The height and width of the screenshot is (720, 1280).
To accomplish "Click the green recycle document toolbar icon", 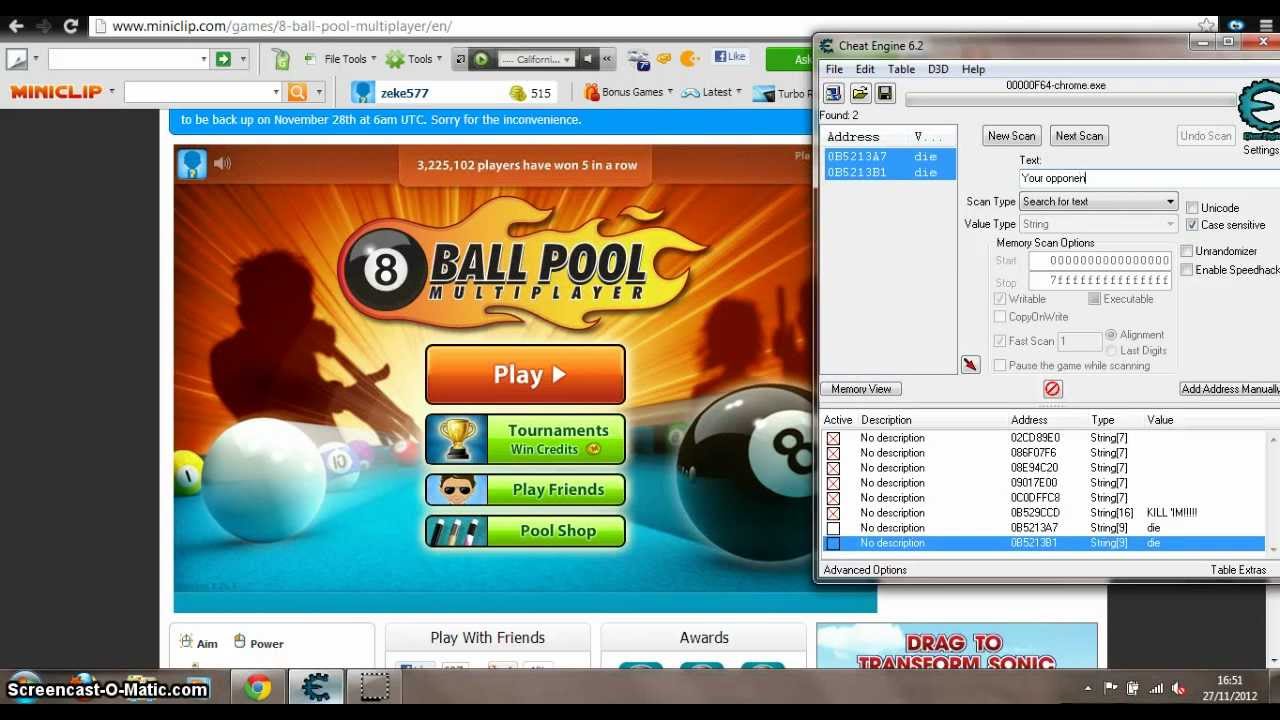I will 281,59.
